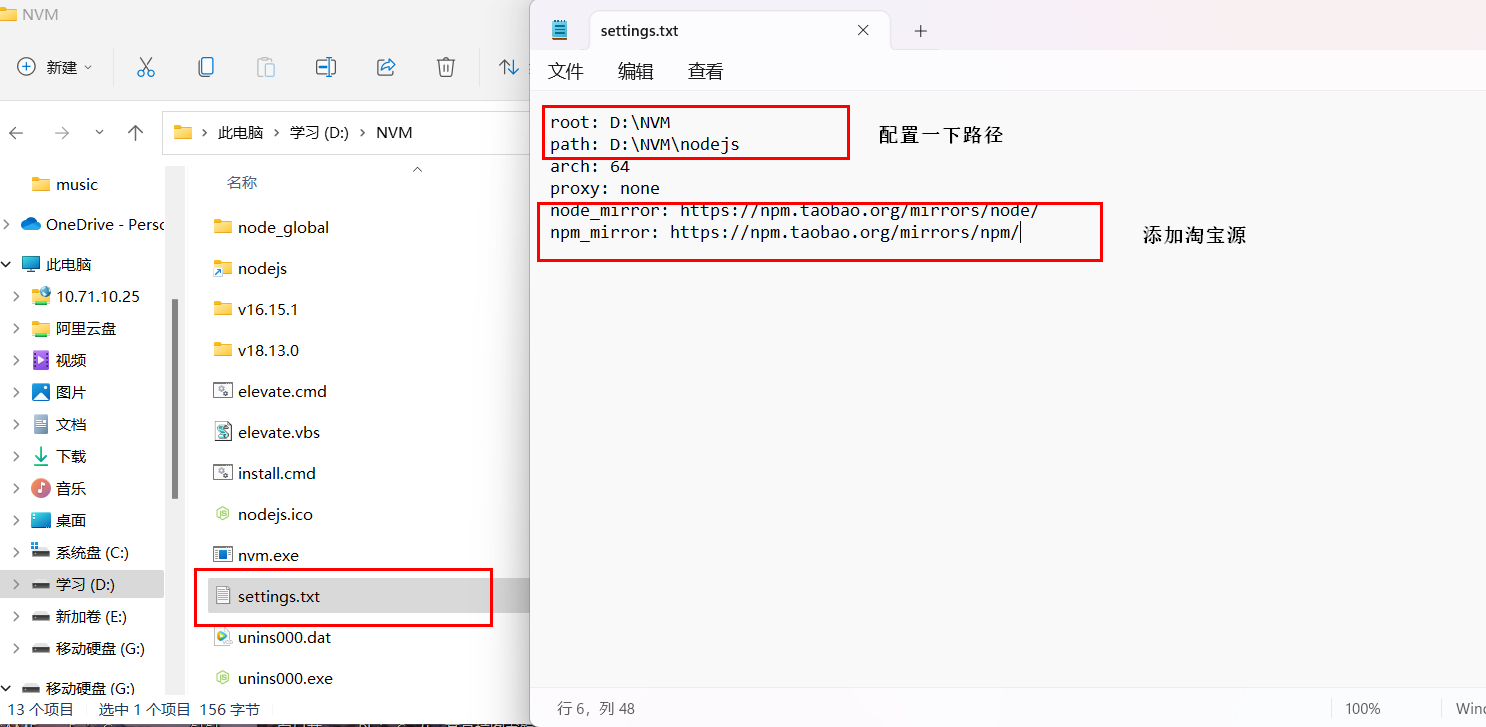Image resolution: width=1486 pixels, height=727 pixels.
Task: Expand the 图片 tree node
Action: pyautogui.click(x=16, y=392)
